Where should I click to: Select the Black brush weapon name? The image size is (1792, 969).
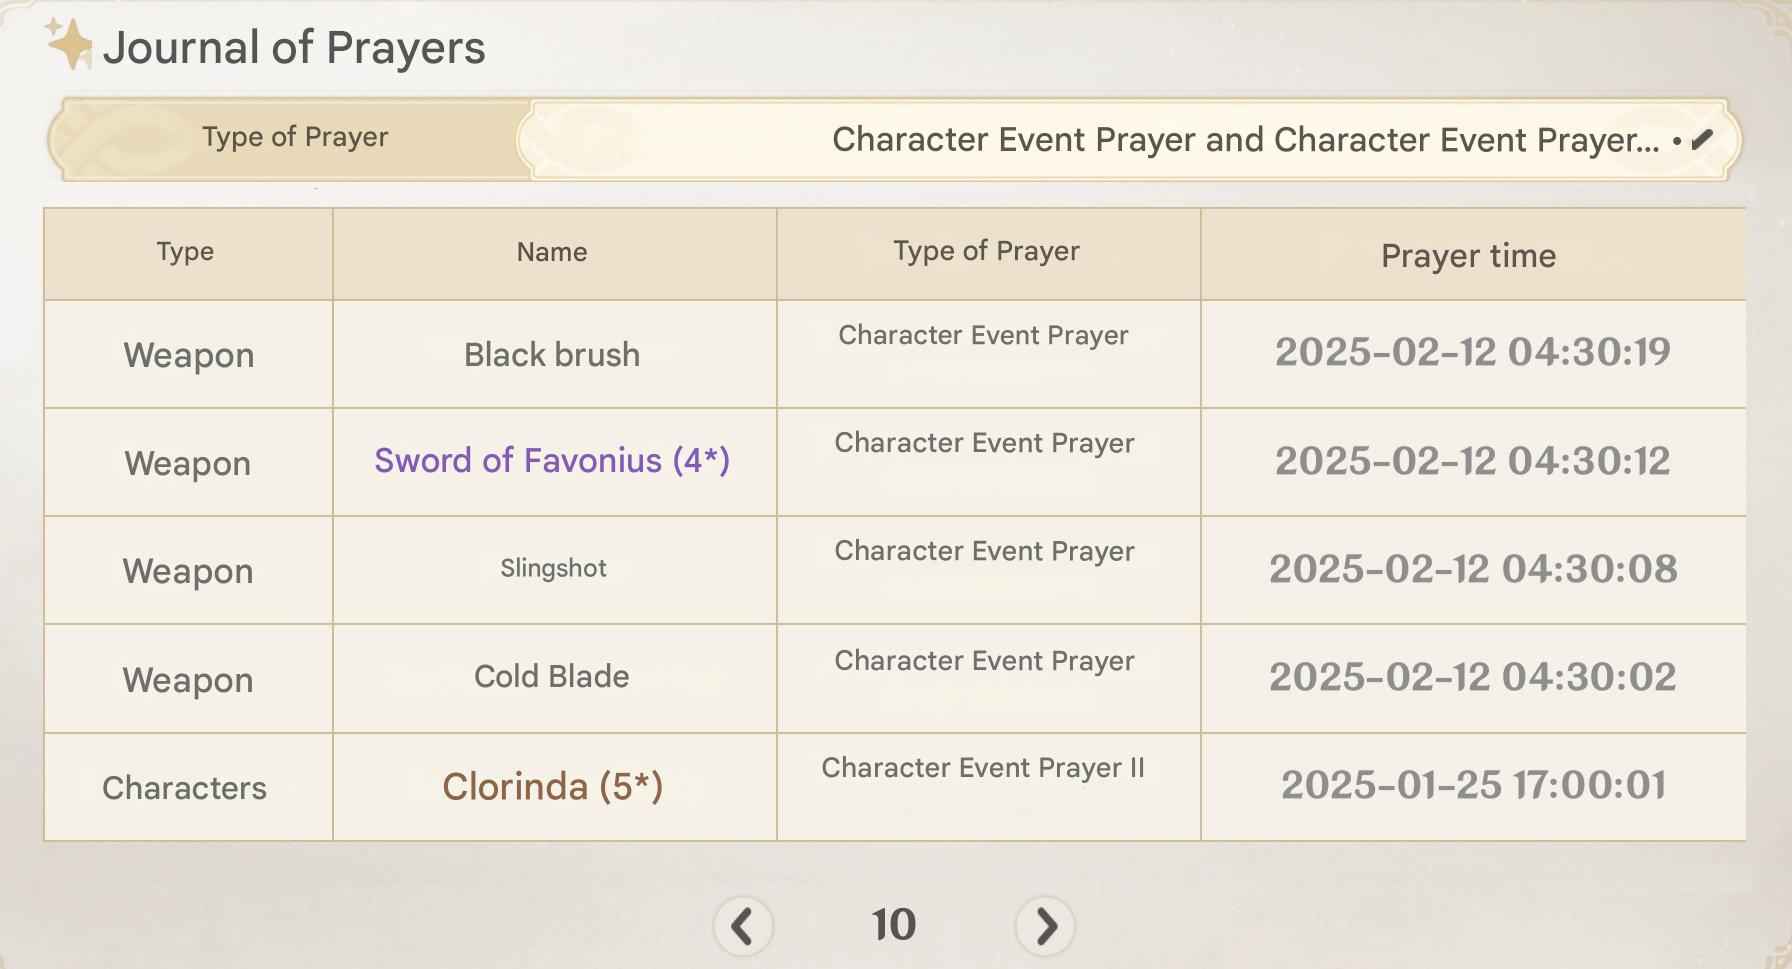552,354
